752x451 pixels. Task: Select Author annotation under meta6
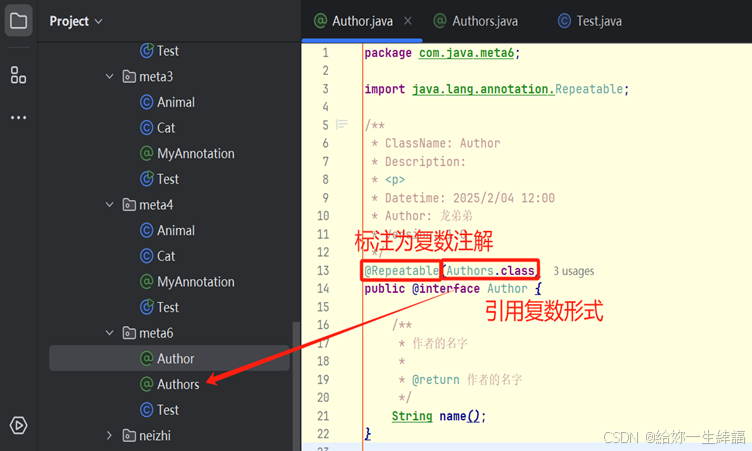(x=169, y=358)
